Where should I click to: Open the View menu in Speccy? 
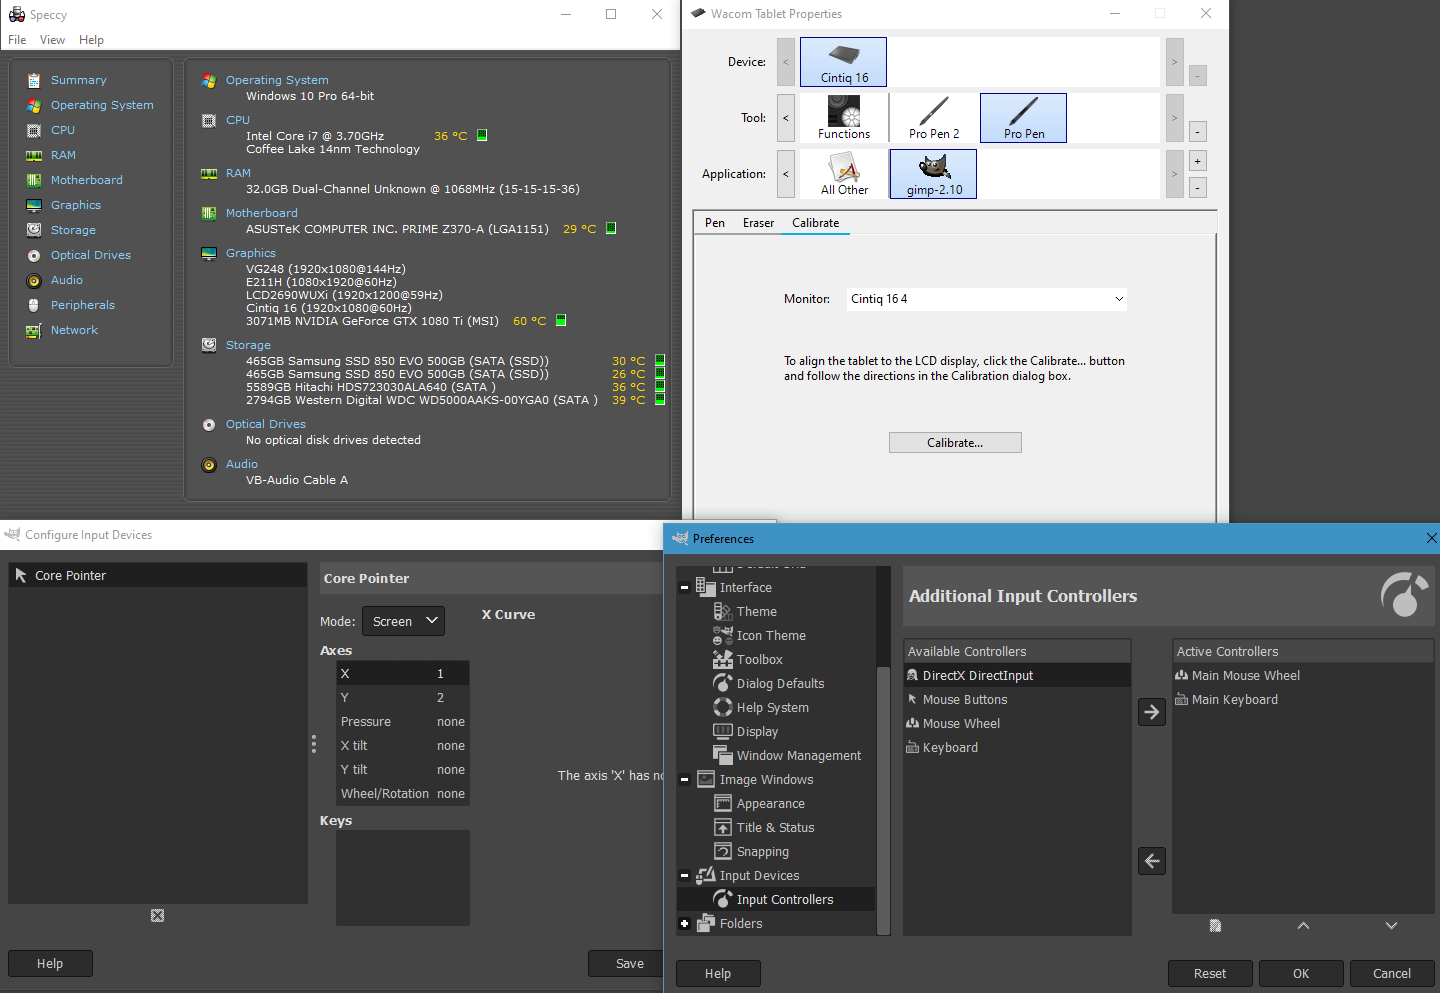[x=52, y=40]
